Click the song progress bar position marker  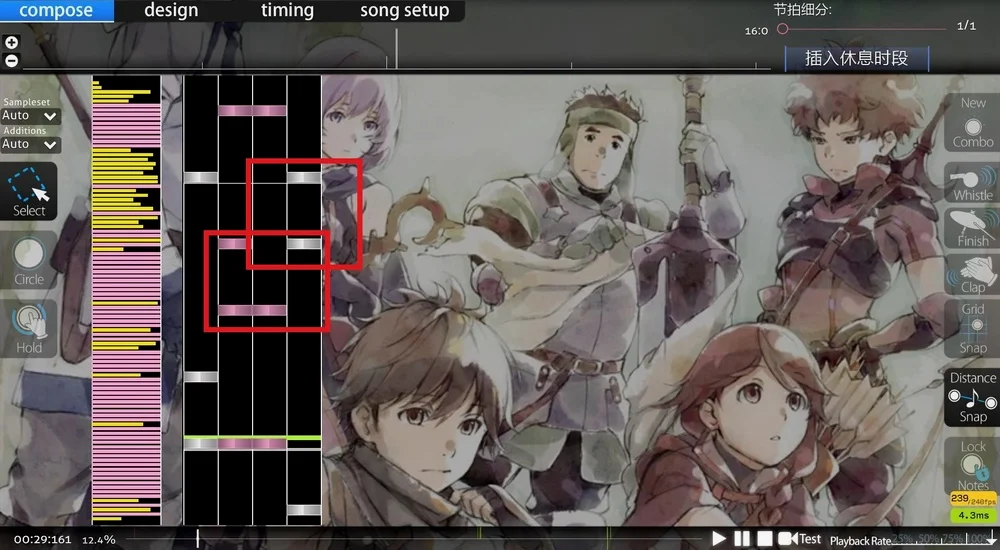pyautogui.click(x=198, y=539)
